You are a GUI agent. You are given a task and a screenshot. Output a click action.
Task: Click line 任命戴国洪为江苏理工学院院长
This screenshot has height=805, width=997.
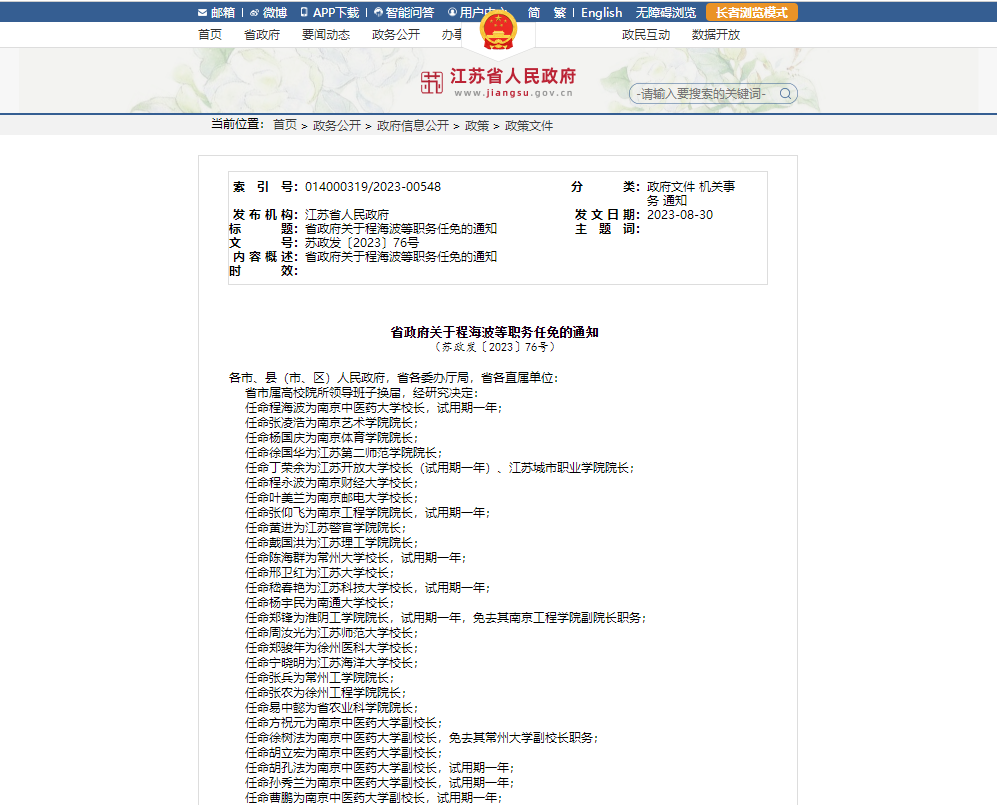click(332, 542)
